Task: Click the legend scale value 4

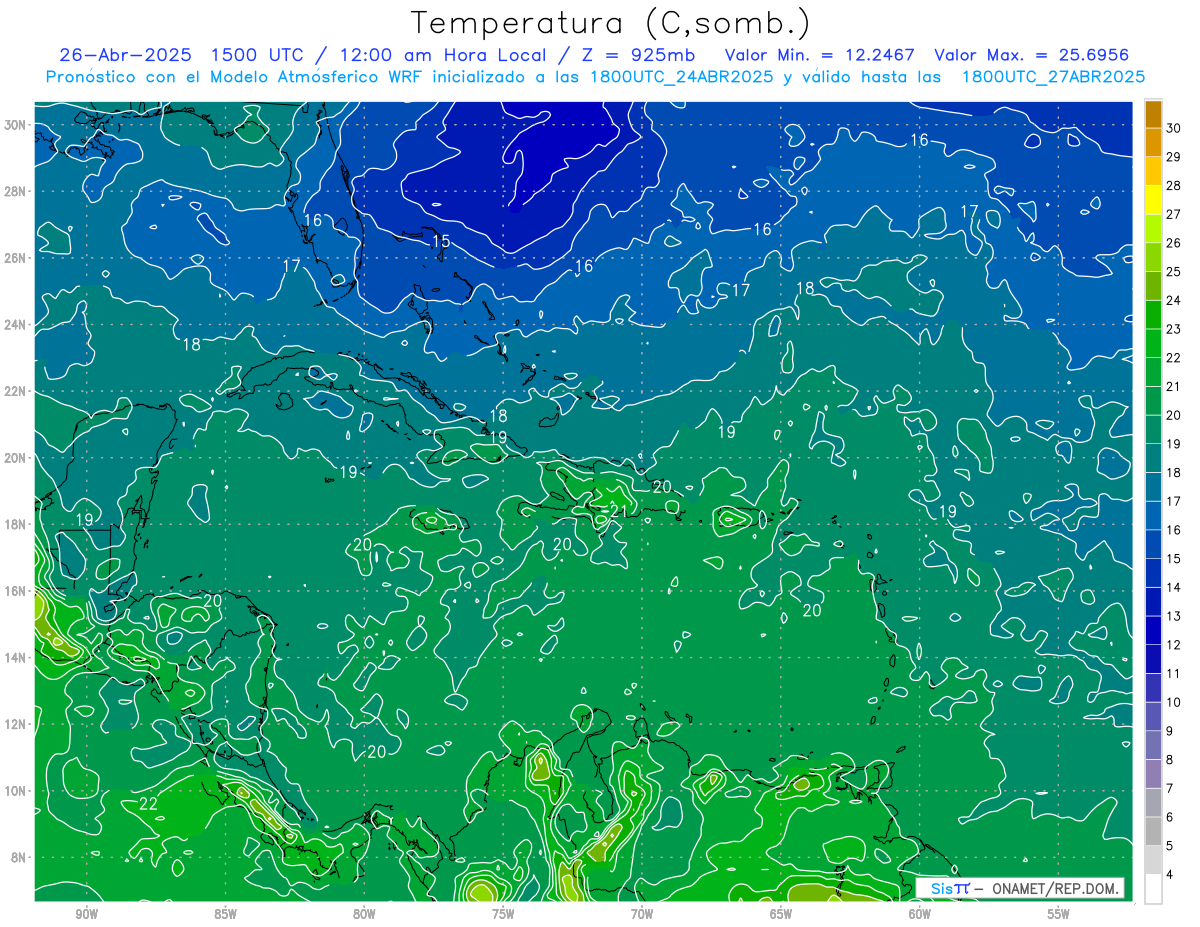Action: 1170,875
